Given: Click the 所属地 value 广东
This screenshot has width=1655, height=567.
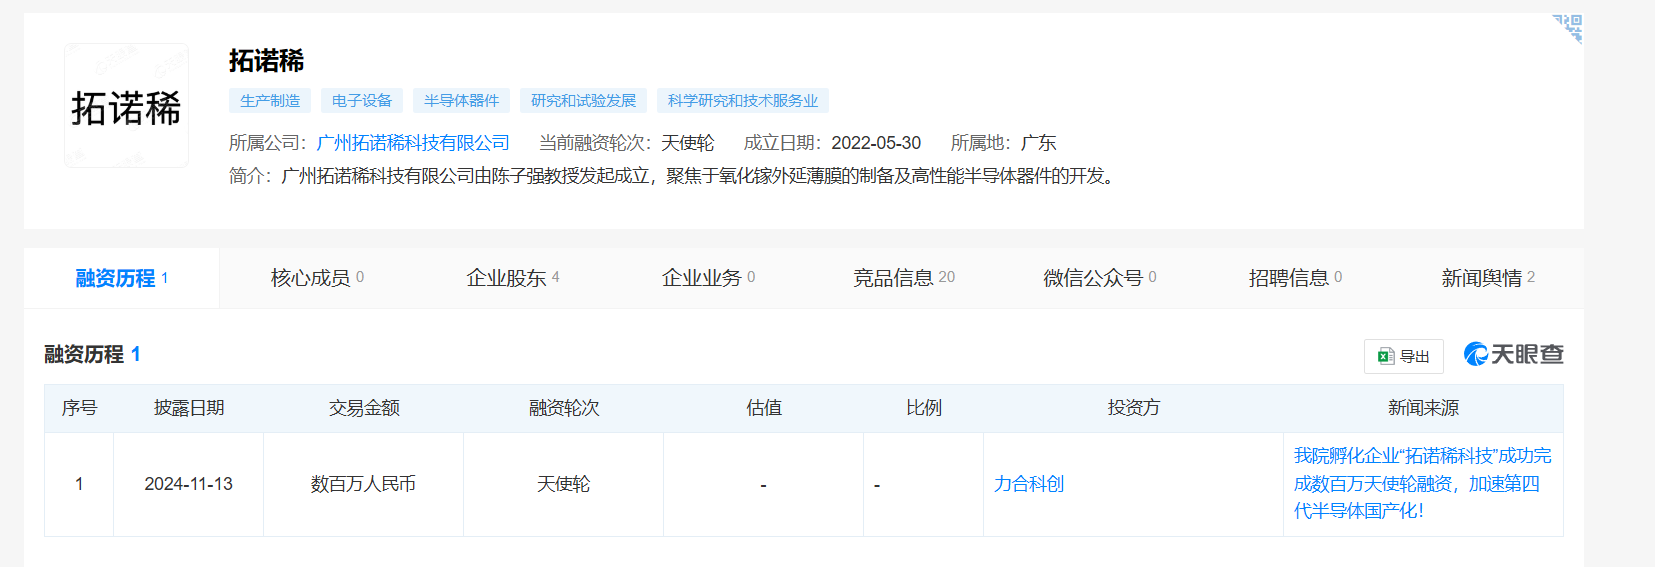Looking at the screenshot, I should (x=1038, y=143).
